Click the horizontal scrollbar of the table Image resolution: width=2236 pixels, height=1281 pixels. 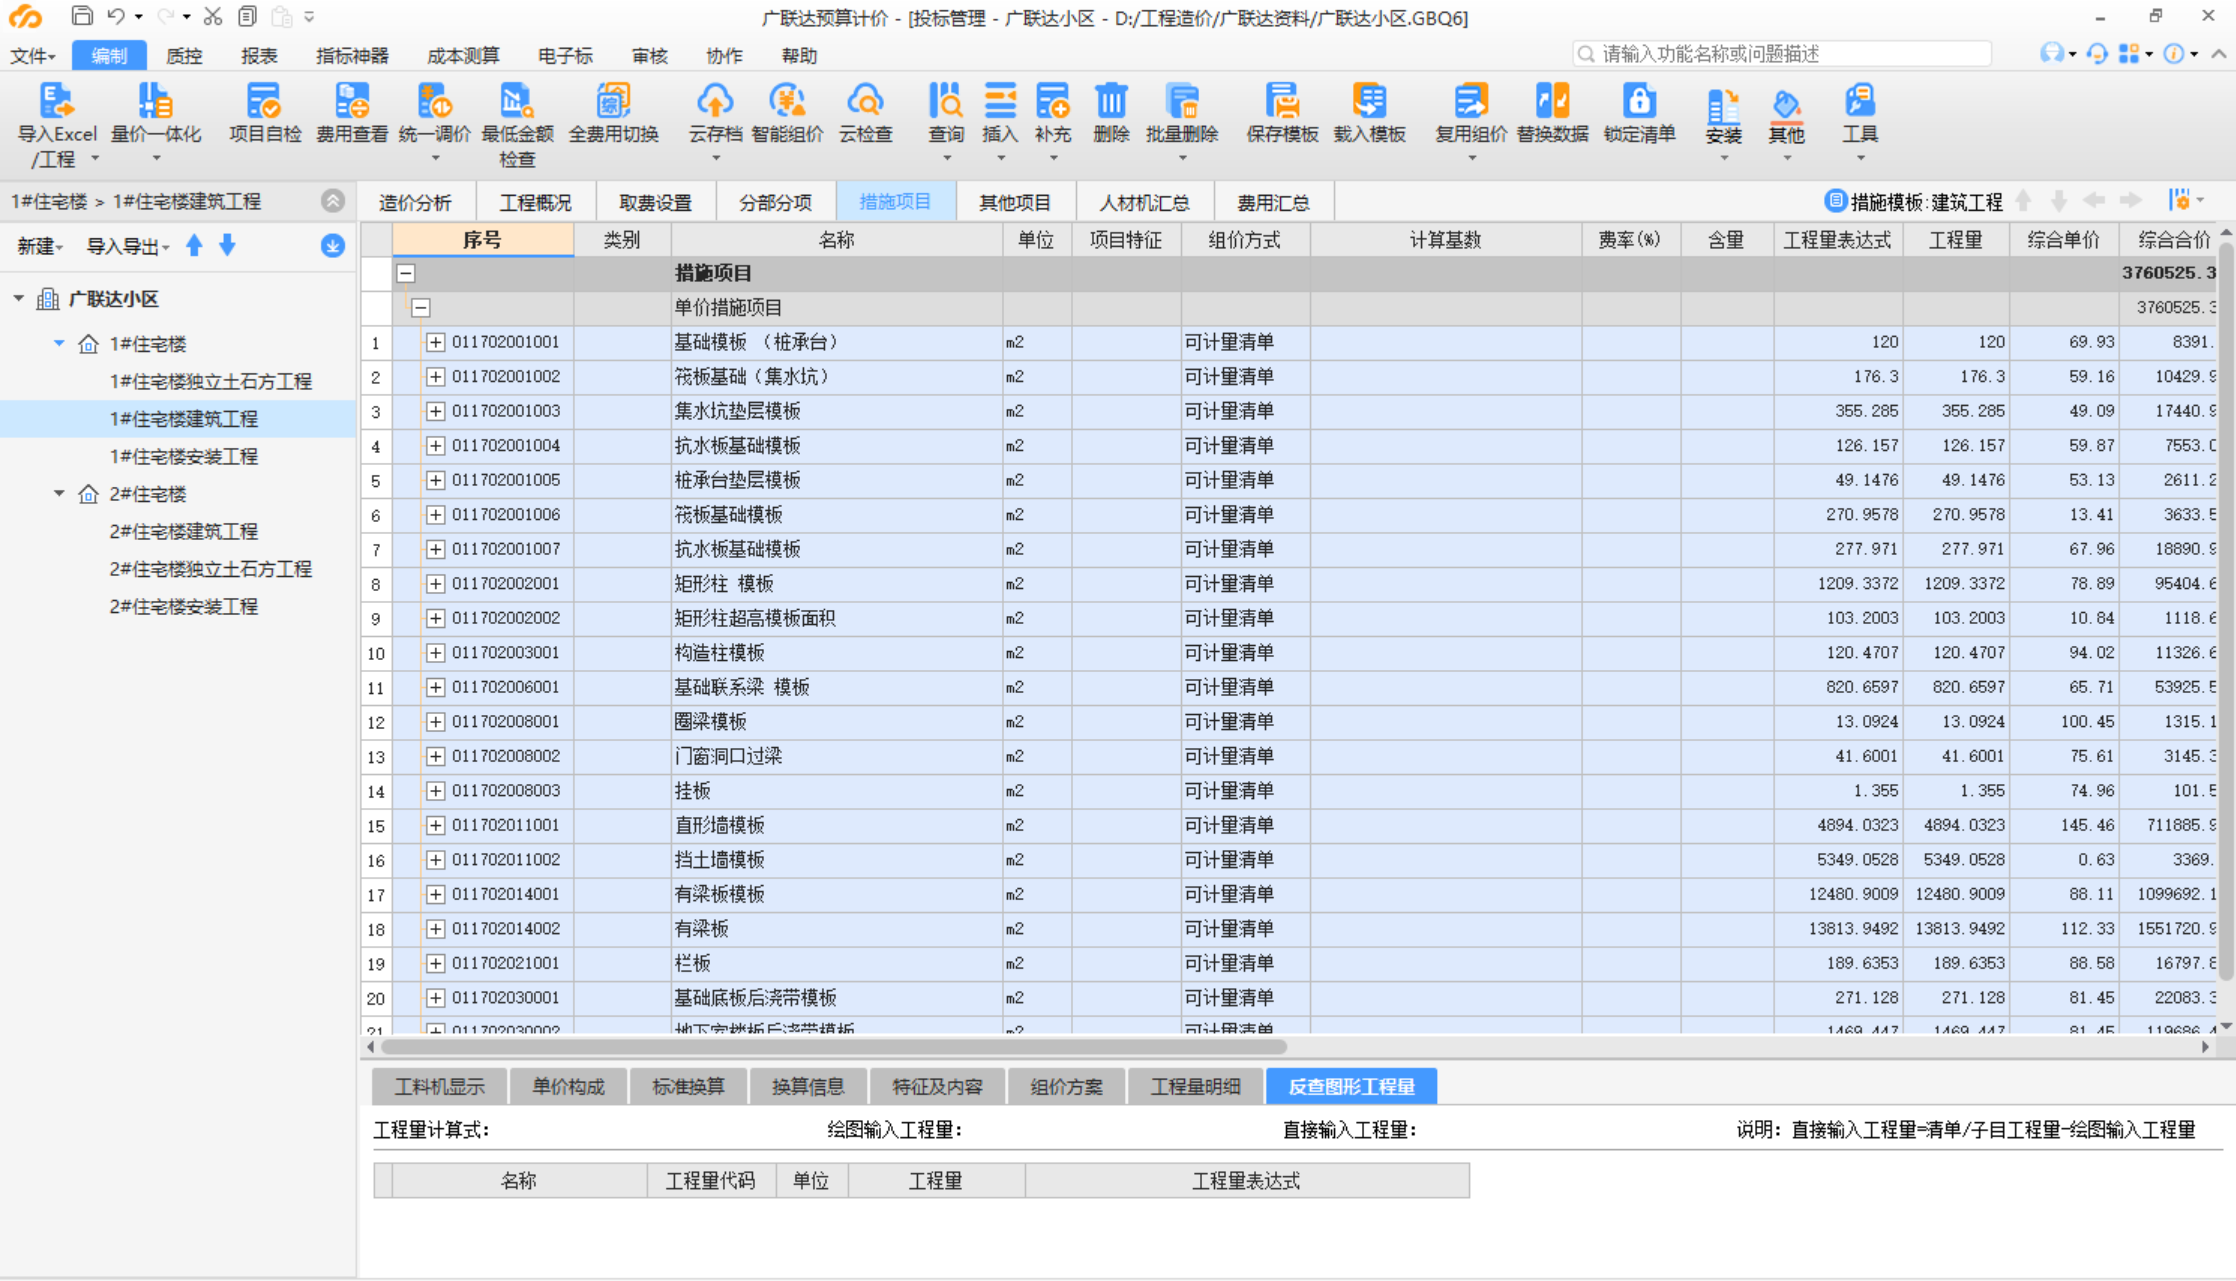coord(833,1047)
